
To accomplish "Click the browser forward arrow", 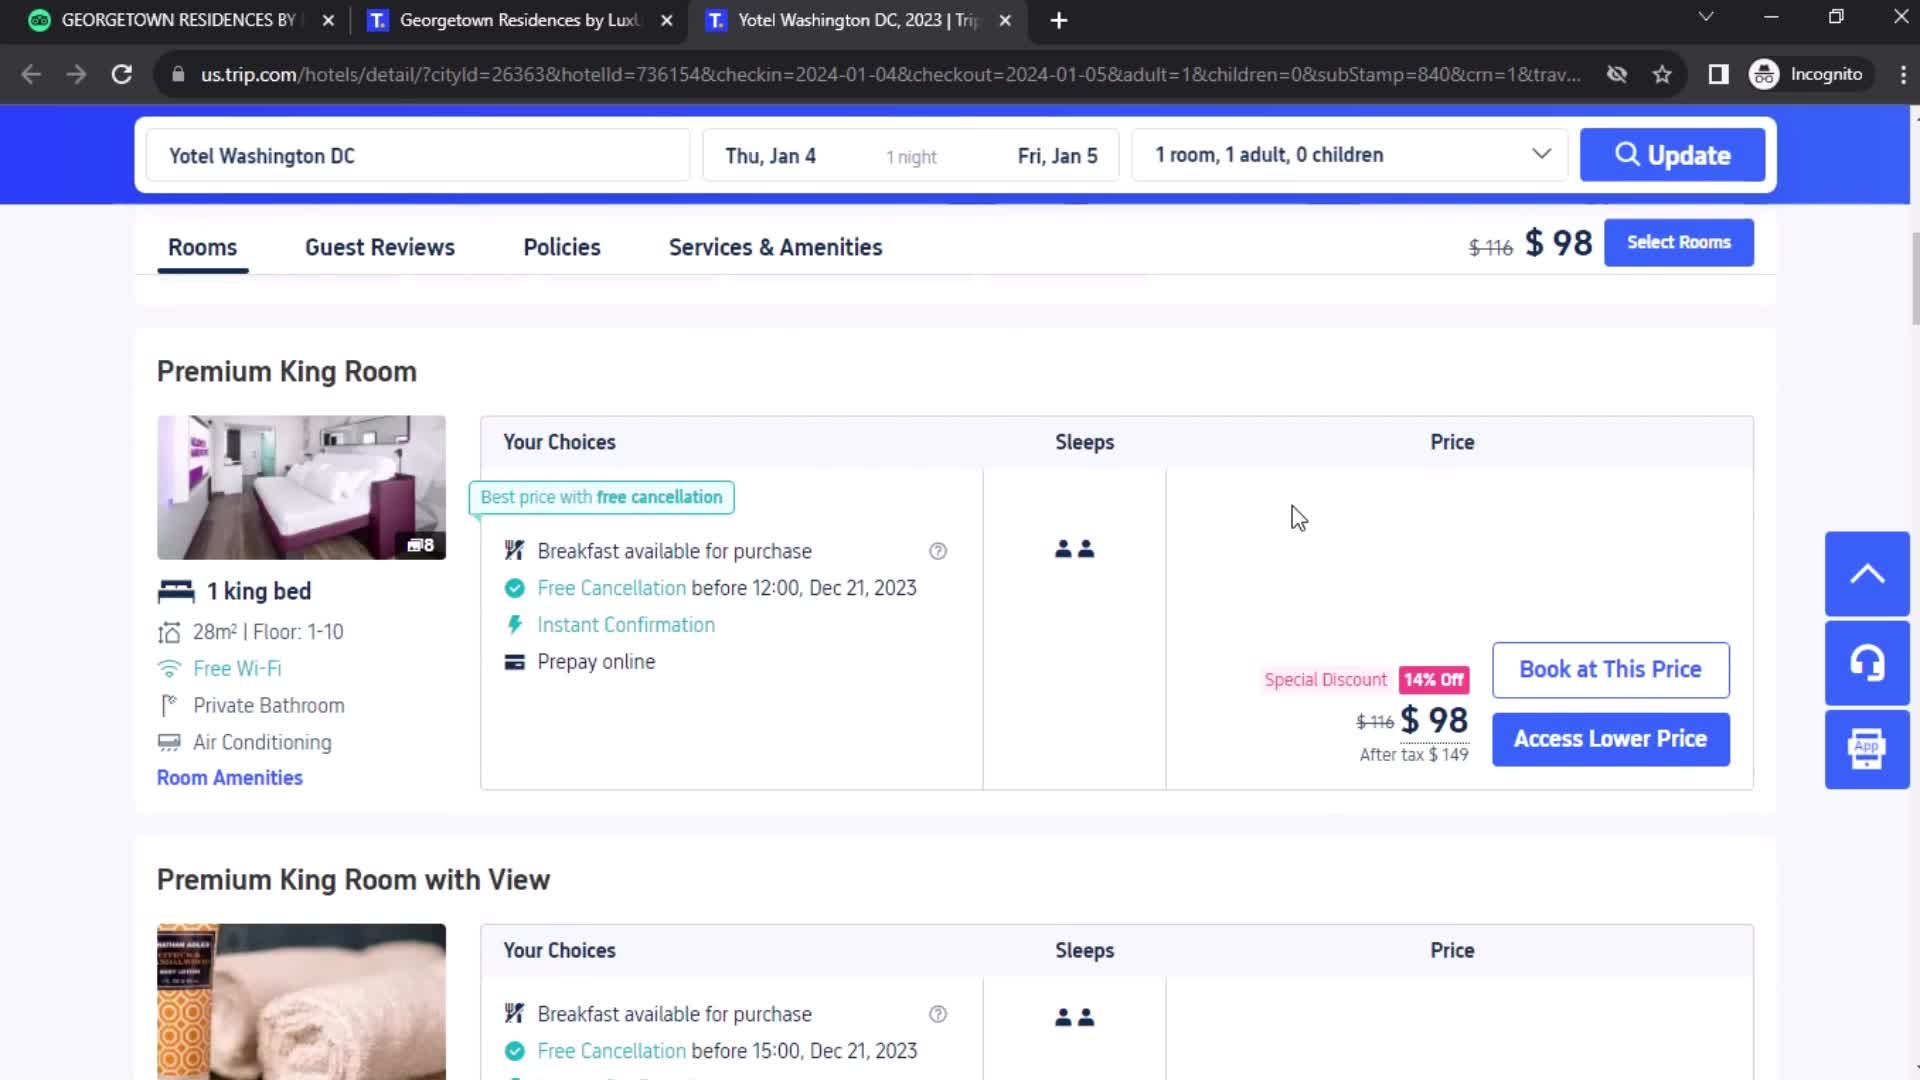I will click(76, 74).
